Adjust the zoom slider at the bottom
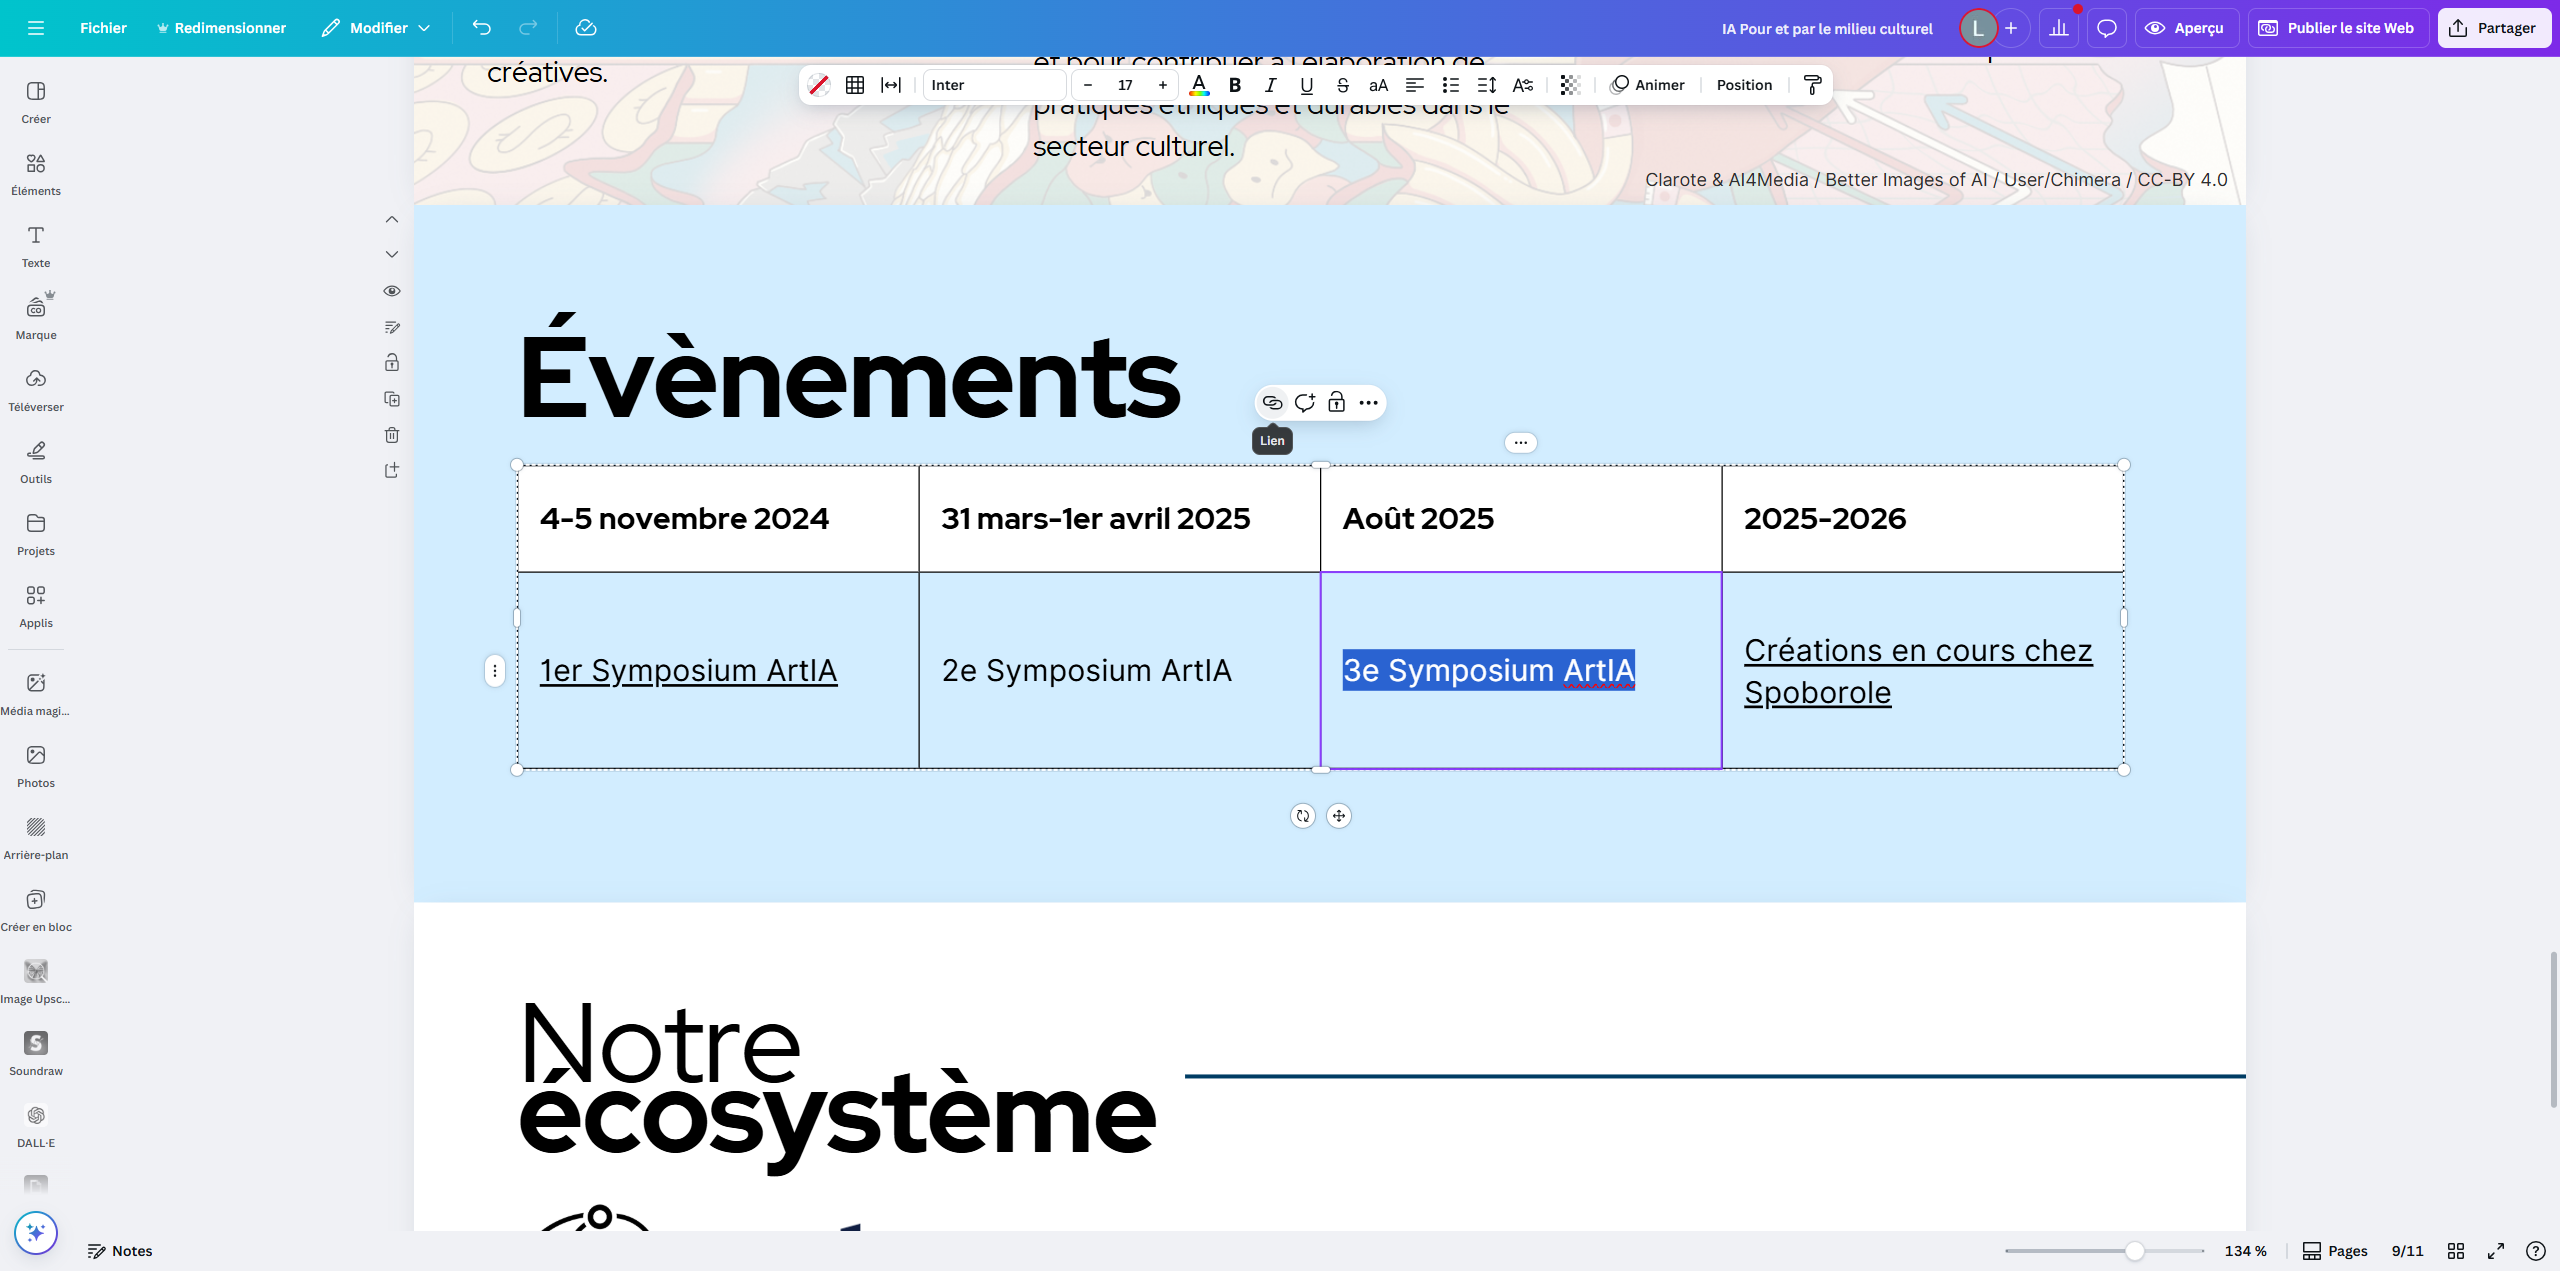This screenshot has width=2560, height=1271. (x=2136, y=1250)
